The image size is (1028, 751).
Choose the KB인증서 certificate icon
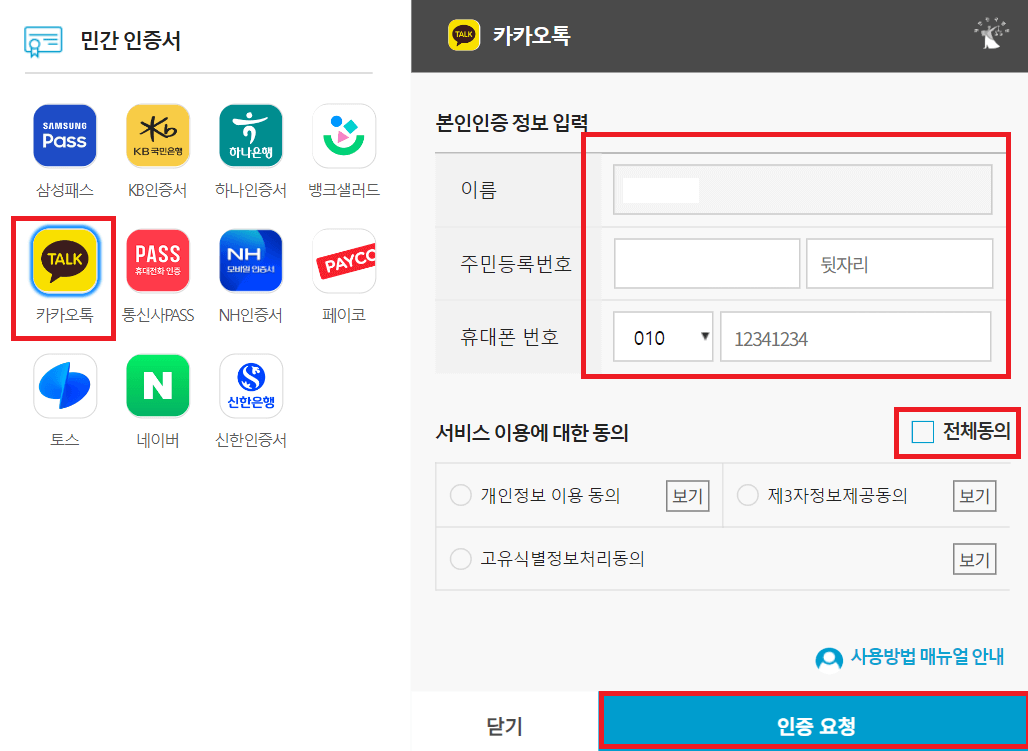tap(158, 136)
